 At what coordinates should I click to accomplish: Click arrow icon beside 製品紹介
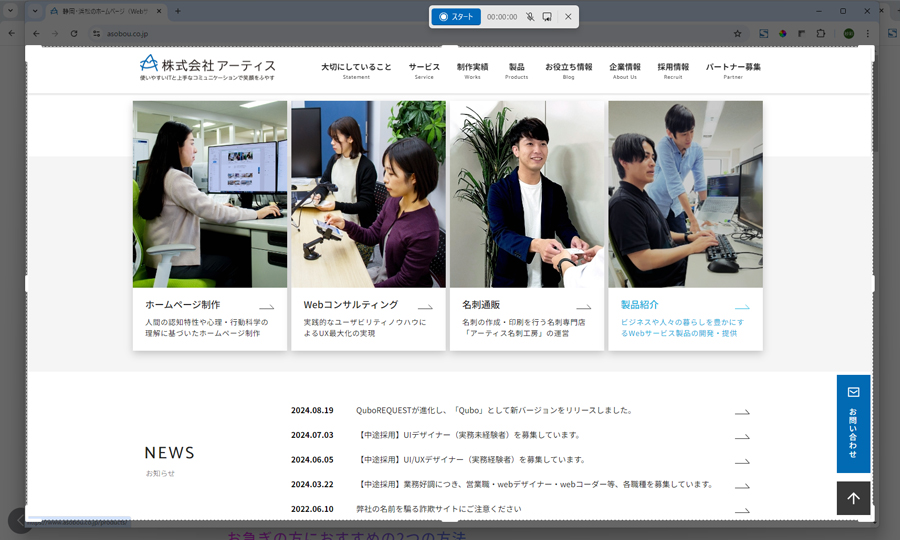click(x=742, y=307)
